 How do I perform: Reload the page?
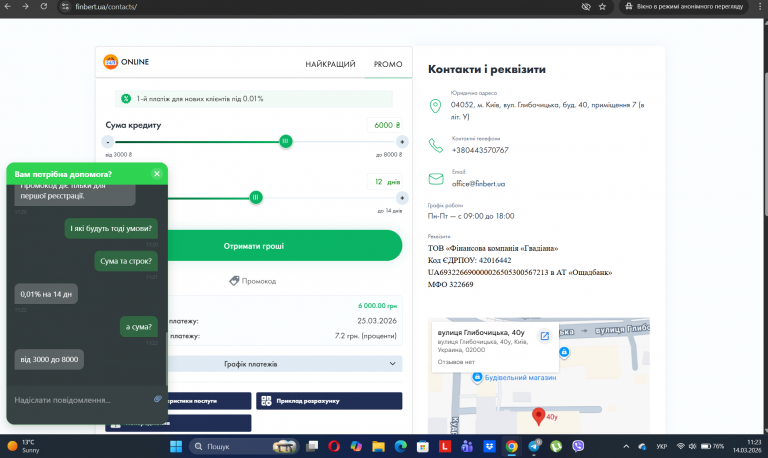pos(44,6)
